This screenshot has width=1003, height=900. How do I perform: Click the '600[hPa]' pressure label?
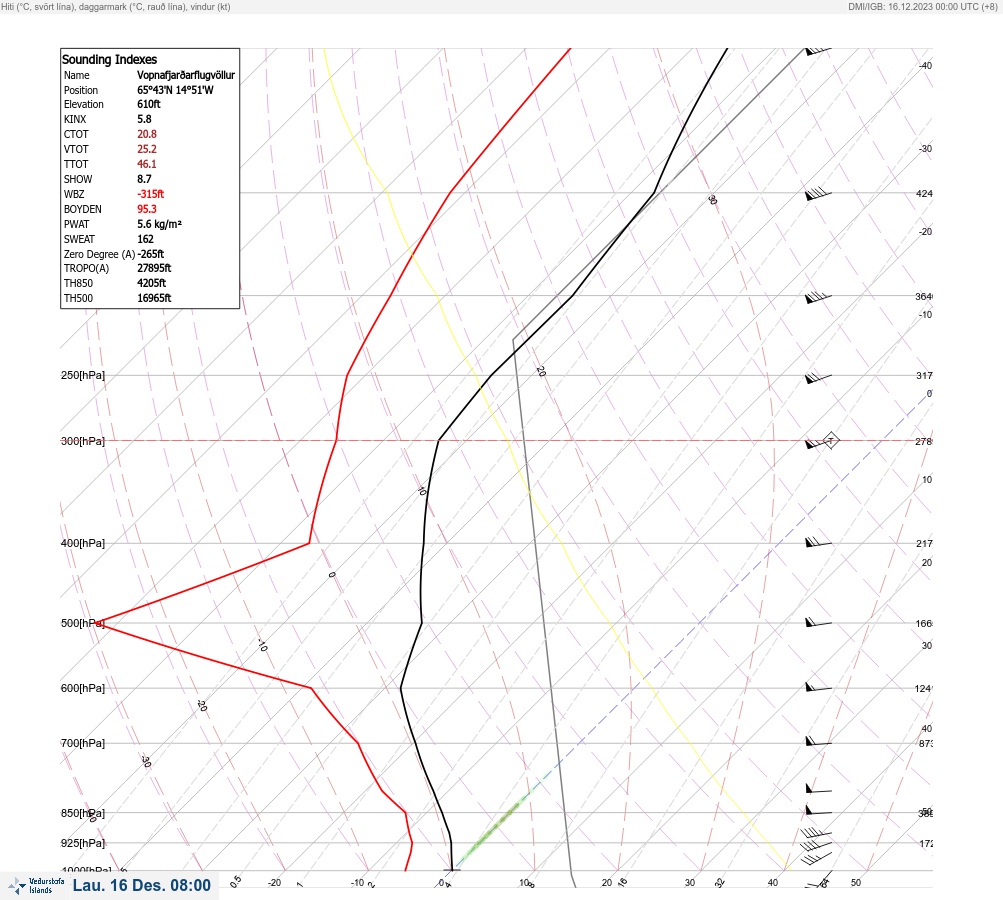[x=83, y=688]
